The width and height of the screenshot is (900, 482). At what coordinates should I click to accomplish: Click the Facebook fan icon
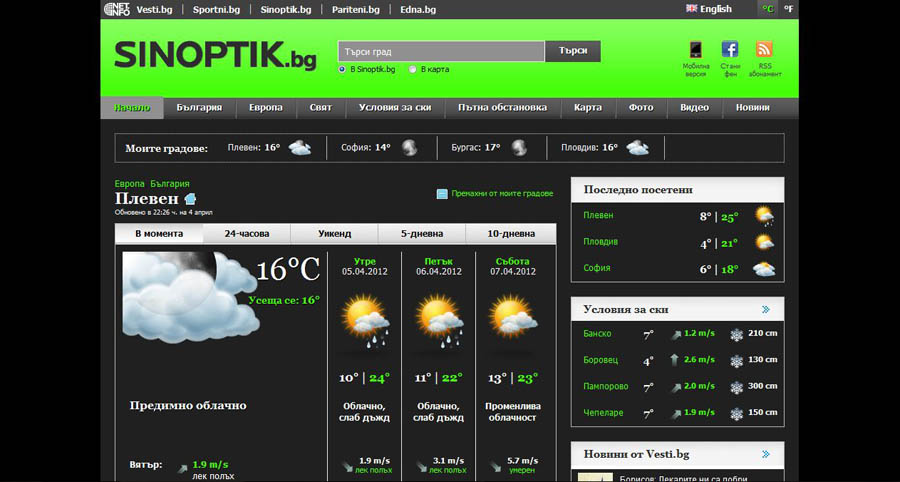(x=730, y=49)
